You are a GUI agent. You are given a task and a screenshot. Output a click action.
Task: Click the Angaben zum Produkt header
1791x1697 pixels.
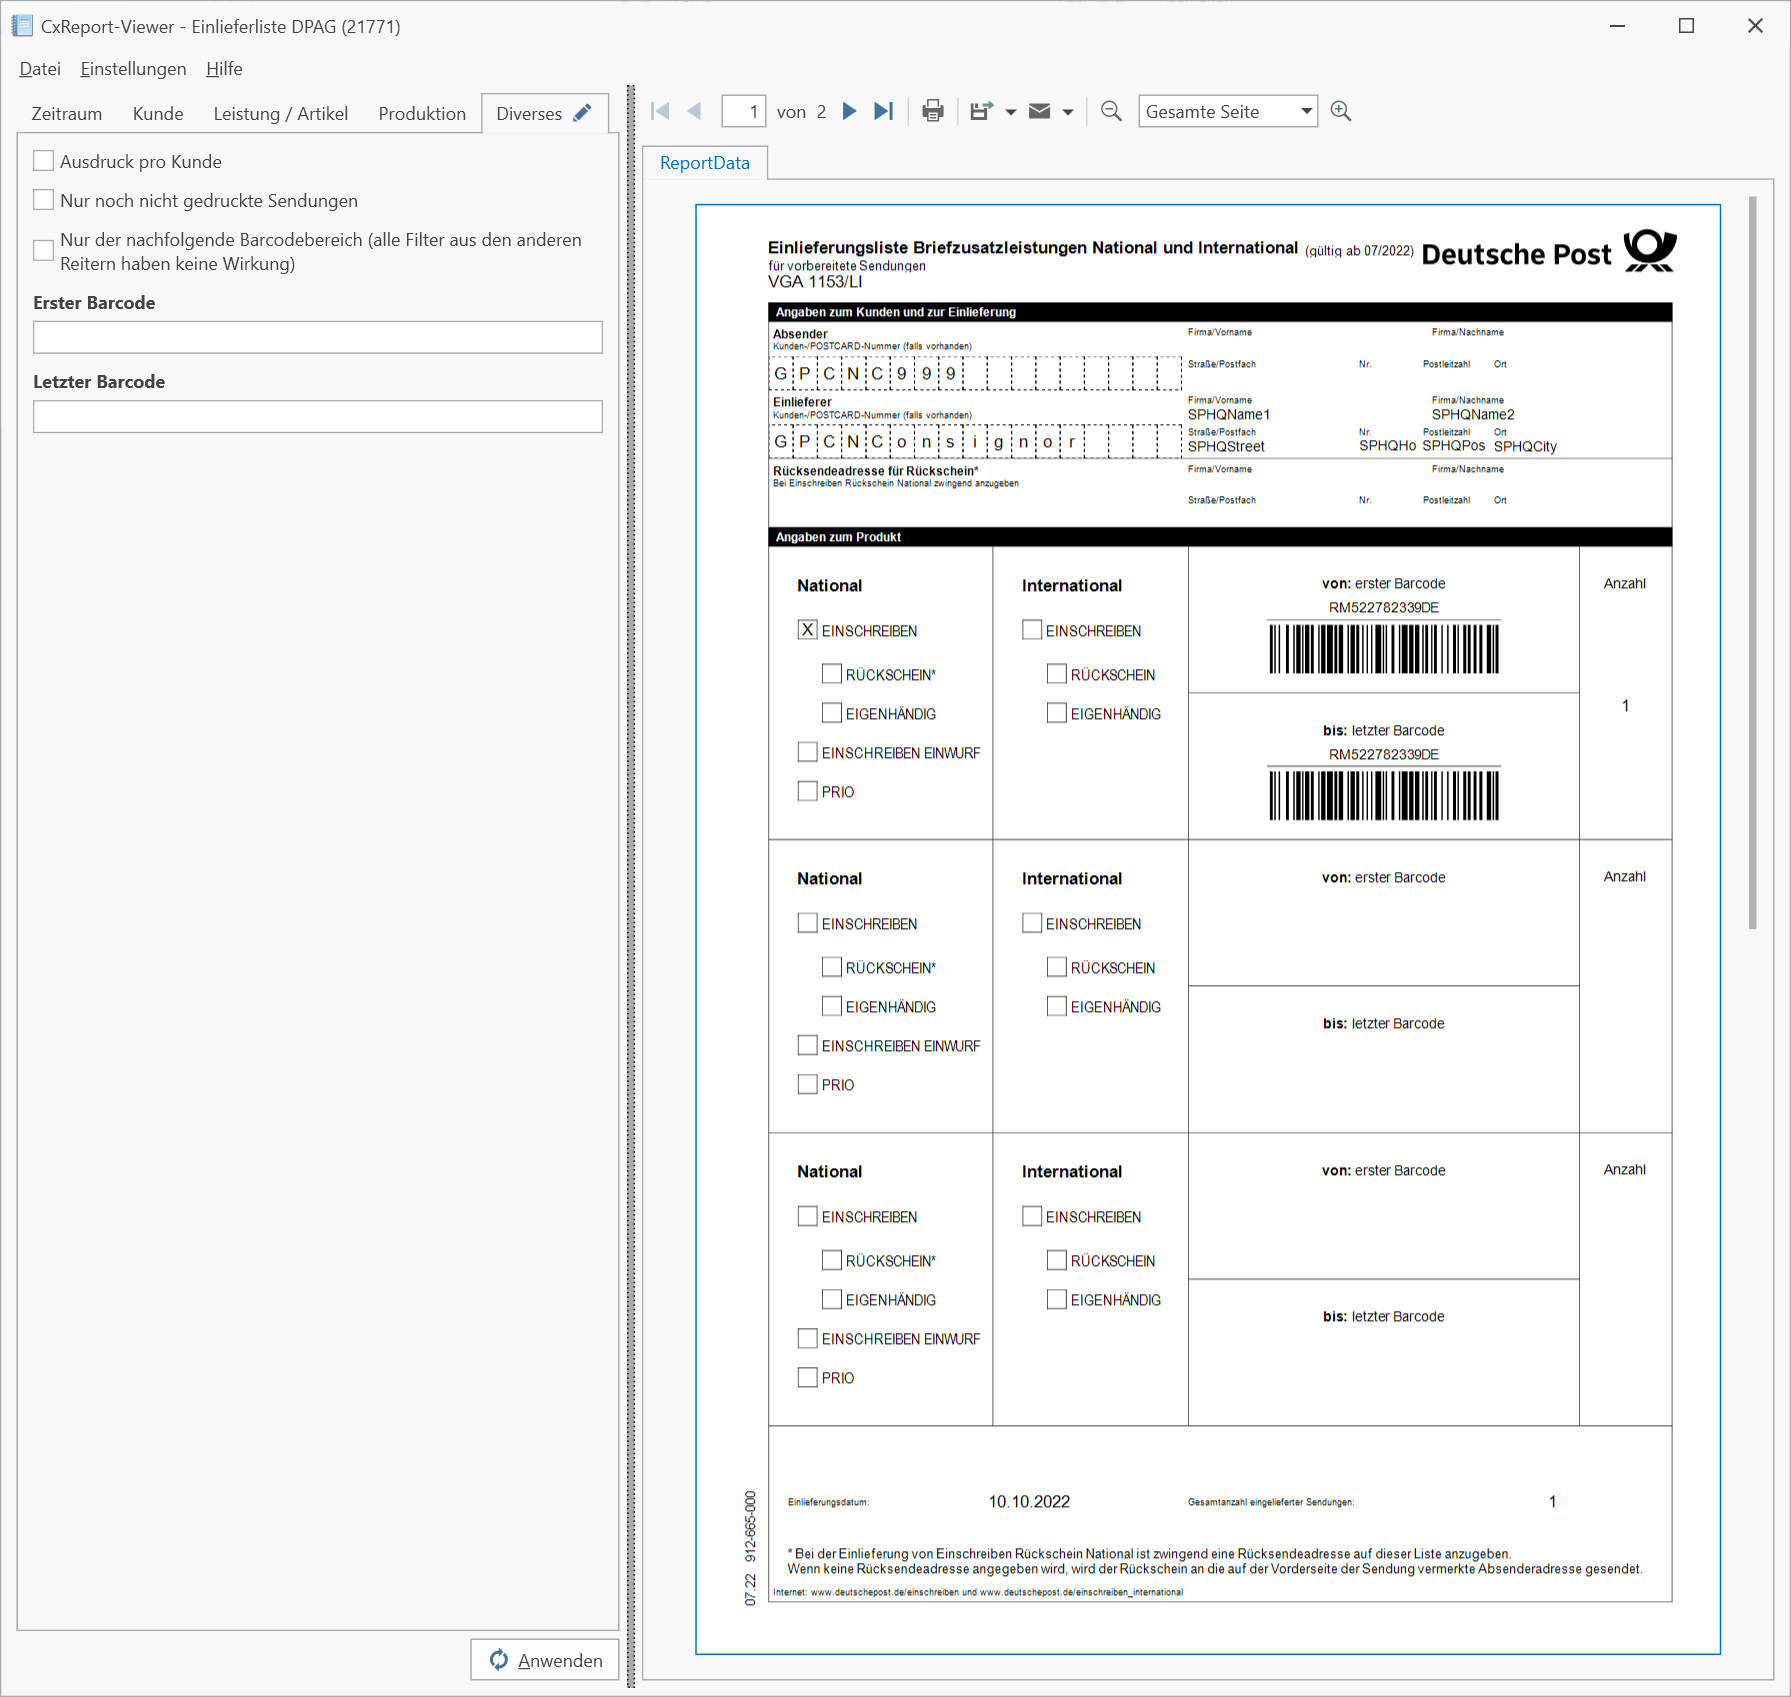[x=1220, y=537]
